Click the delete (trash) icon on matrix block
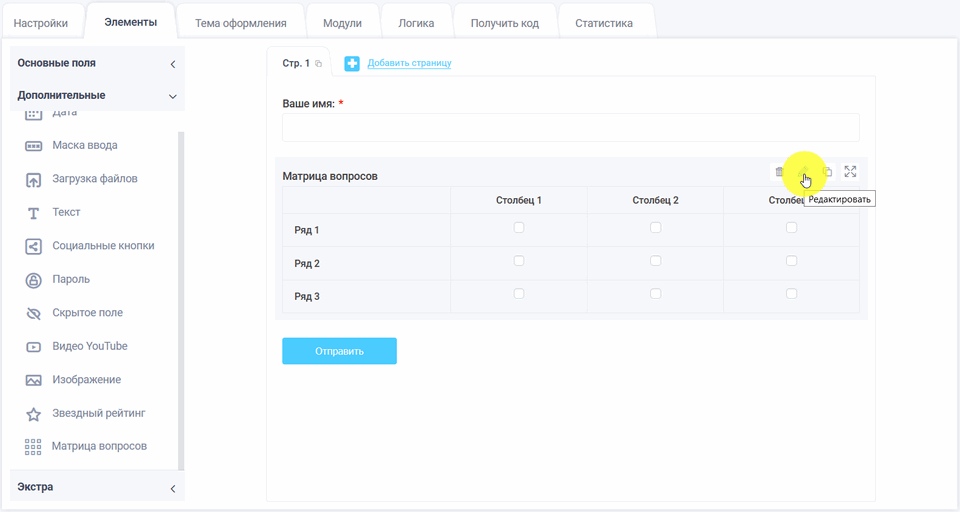Screen dimensions: 960x512 point(779,172)
